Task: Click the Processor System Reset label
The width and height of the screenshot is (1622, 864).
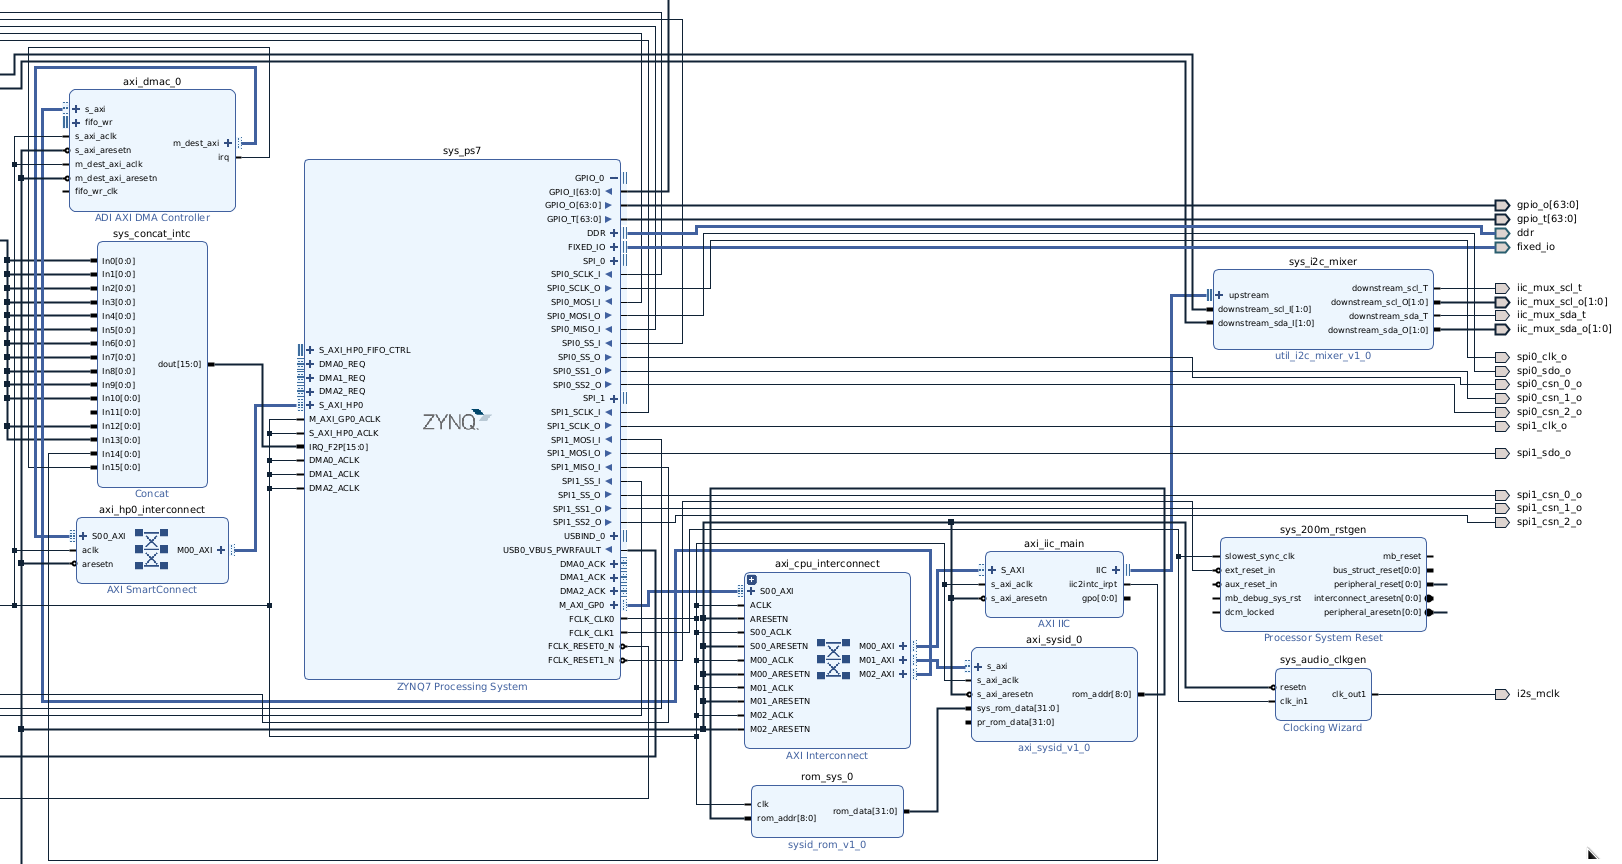Action: (x=1322, y=638)
